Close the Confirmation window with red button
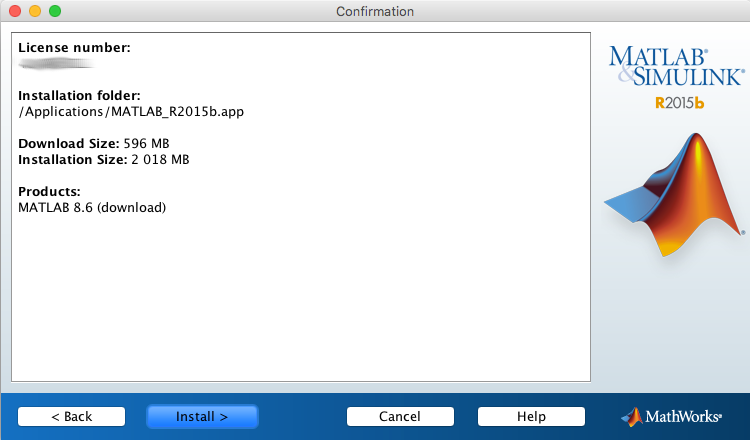 (x=14, y=11)
